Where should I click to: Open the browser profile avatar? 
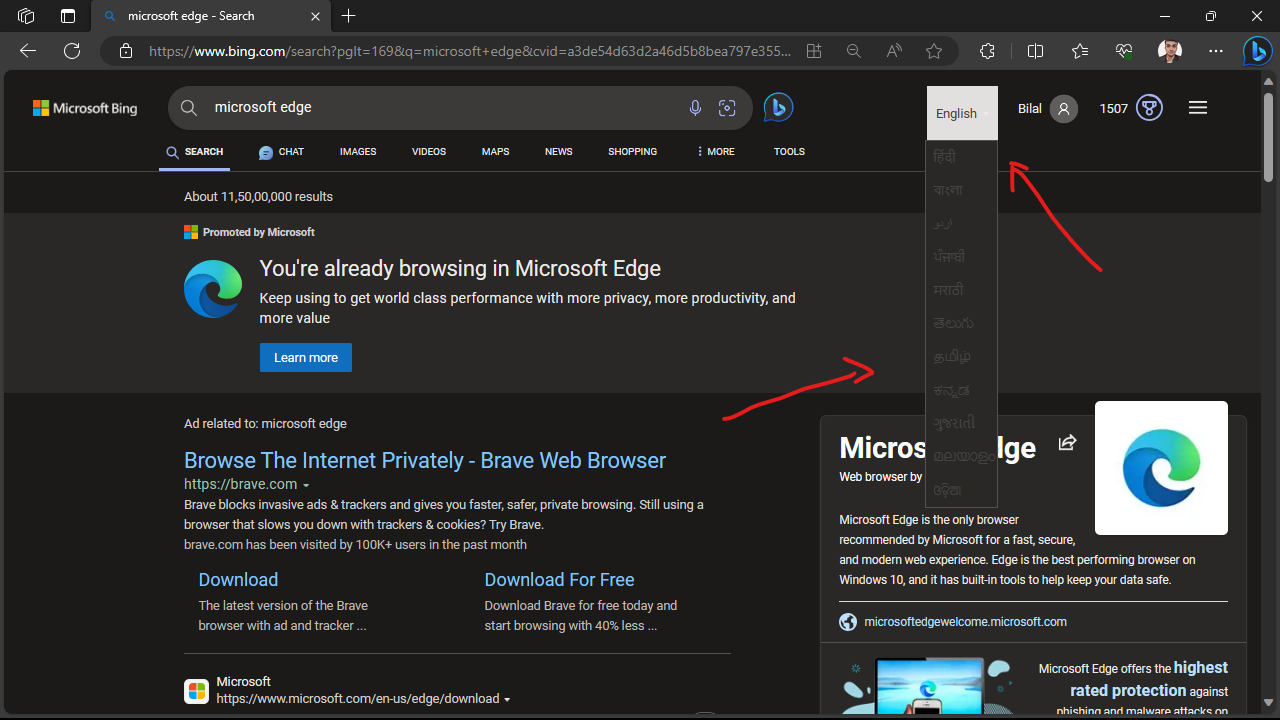tap(1169, 51)
